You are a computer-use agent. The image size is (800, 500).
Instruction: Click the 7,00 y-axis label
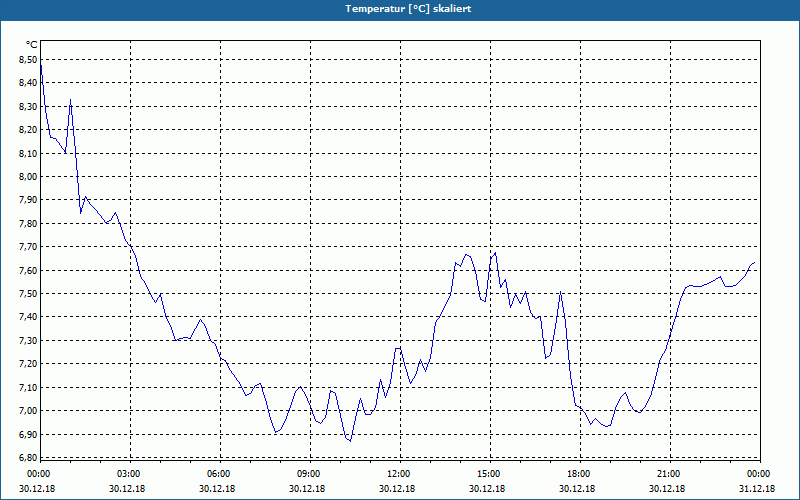tap(28, 411)
